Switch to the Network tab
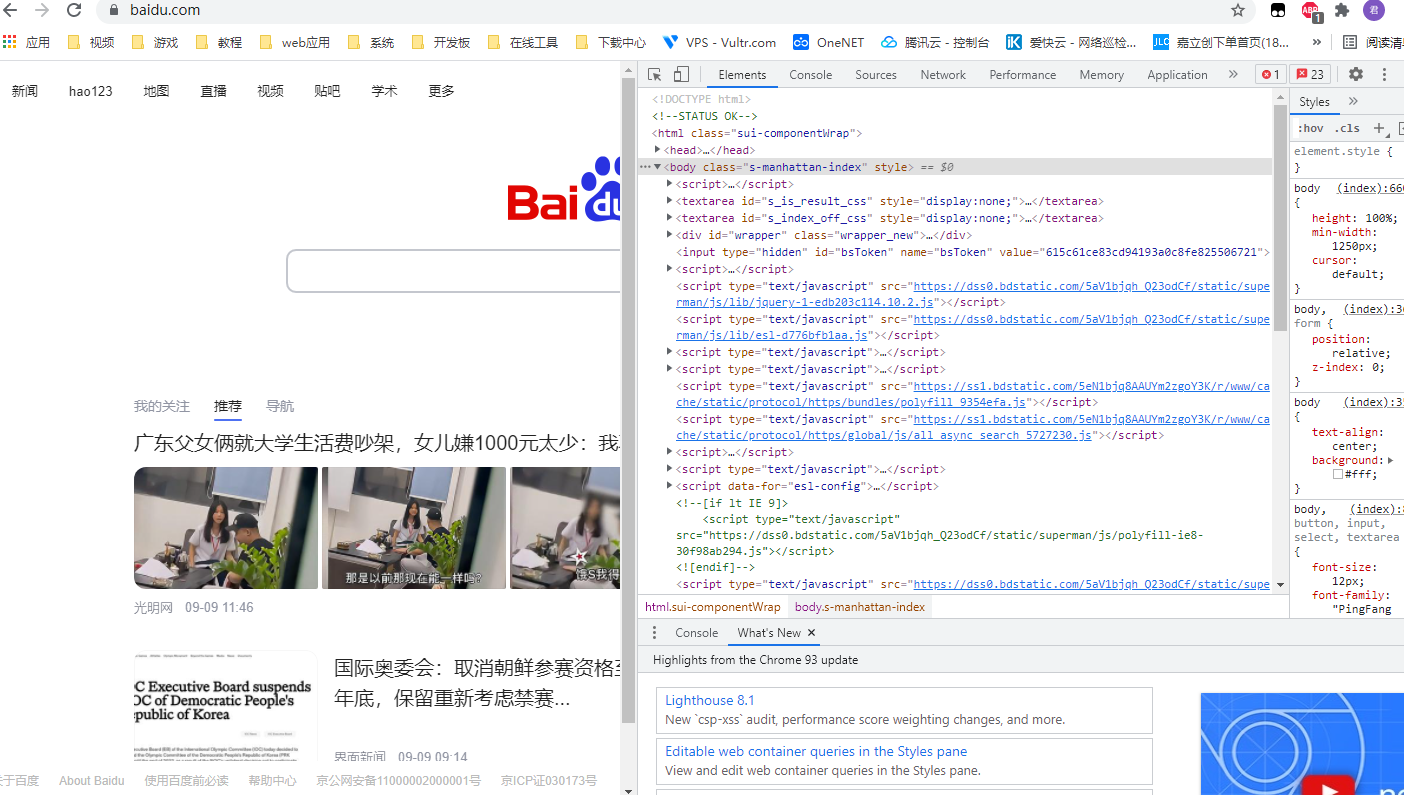The height and width of the screenshot is (795, 1404). click(943, 75)
